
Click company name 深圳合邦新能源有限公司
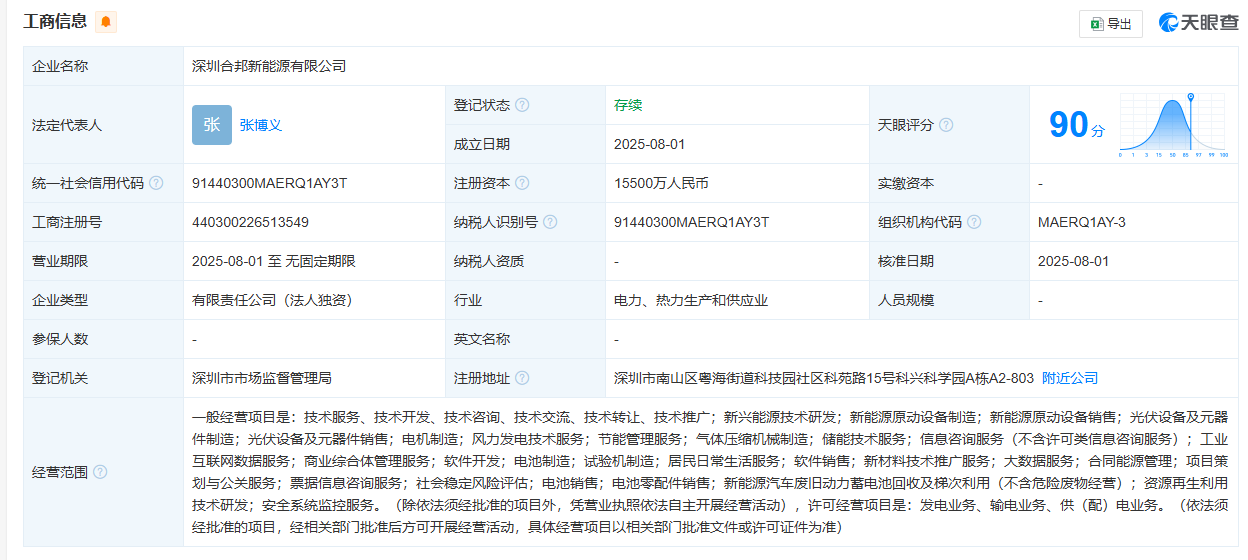[x=269, y=66]
